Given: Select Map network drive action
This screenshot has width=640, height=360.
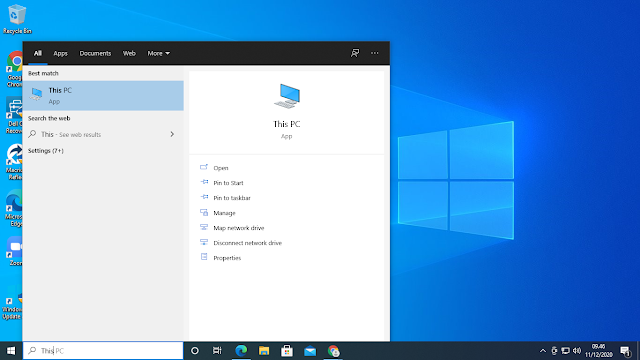Looking at the screenshot, I should 238,228.
